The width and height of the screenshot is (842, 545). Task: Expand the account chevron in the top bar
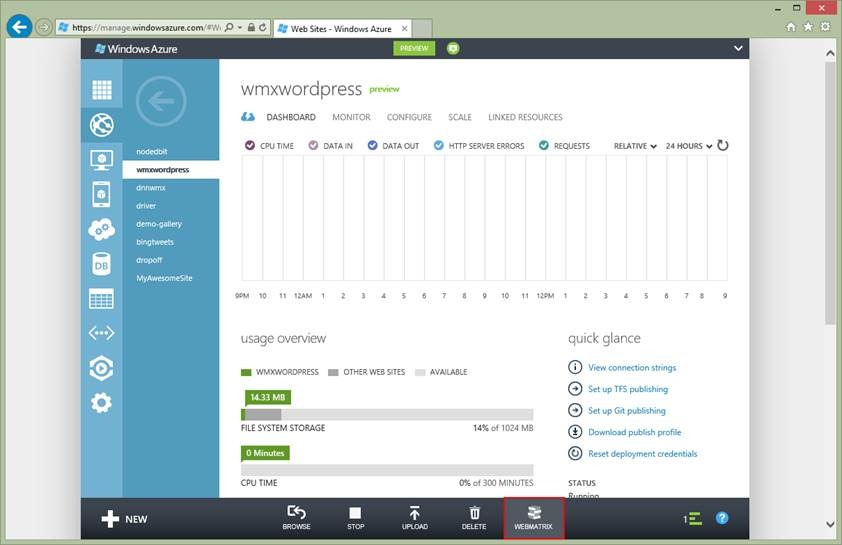pyautogui.click(x=738, y=48)
